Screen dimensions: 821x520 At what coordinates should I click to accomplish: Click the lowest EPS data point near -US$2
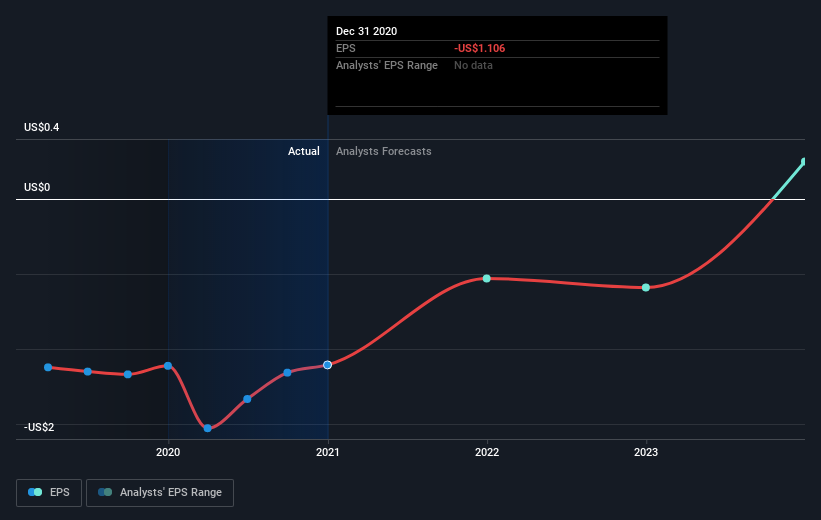click(207, 428)
